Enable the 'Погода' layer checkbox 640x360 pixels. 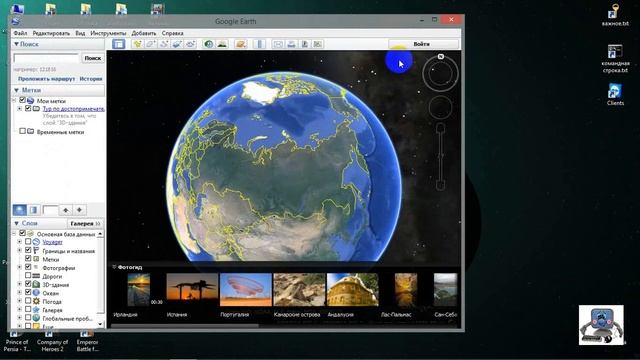[28, 301]
